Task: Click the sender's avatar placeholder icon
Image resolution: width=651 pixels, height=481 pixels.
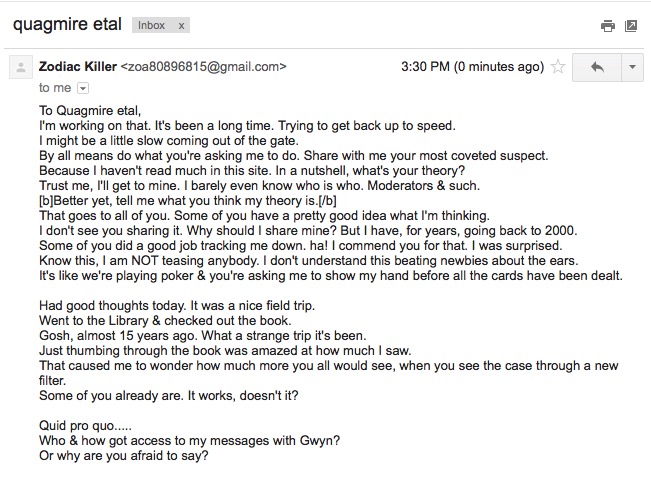Action: tap(21, 67)
